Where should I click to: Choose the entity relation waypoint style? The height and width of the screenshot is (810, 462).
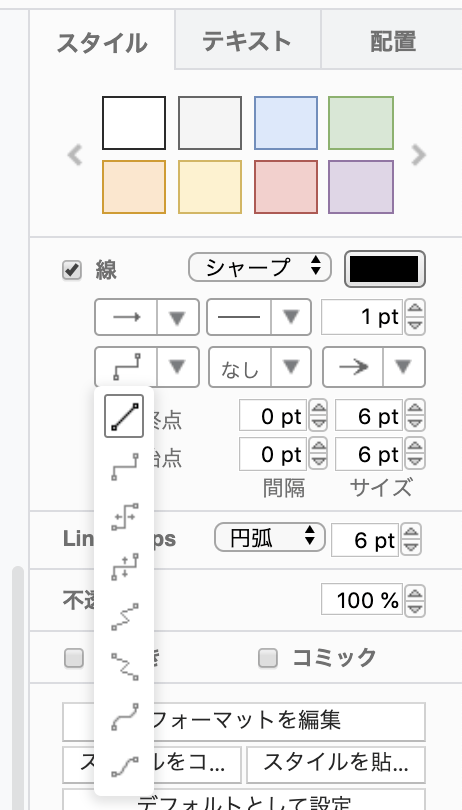(x=124, y=767)
